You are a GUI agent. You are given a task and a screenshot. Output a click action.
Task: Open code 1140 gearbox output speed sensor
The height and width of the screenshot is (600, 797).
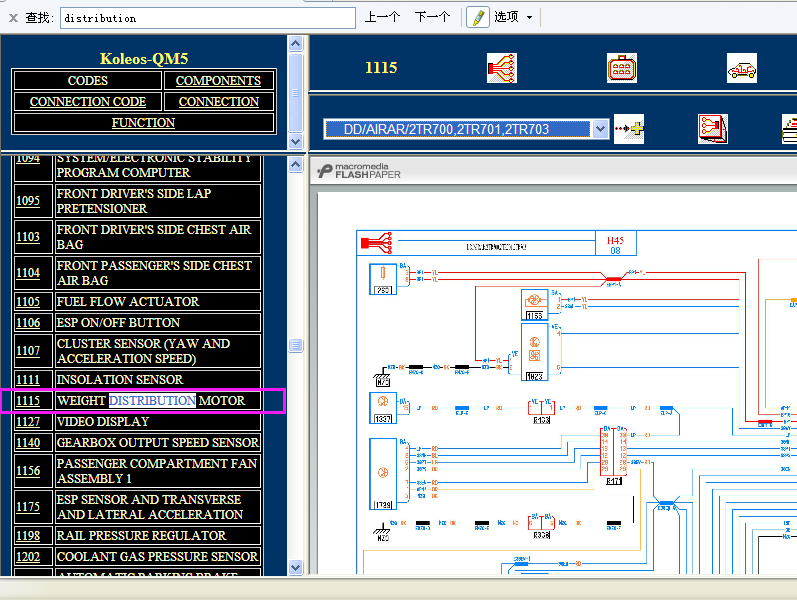[28, 443]
